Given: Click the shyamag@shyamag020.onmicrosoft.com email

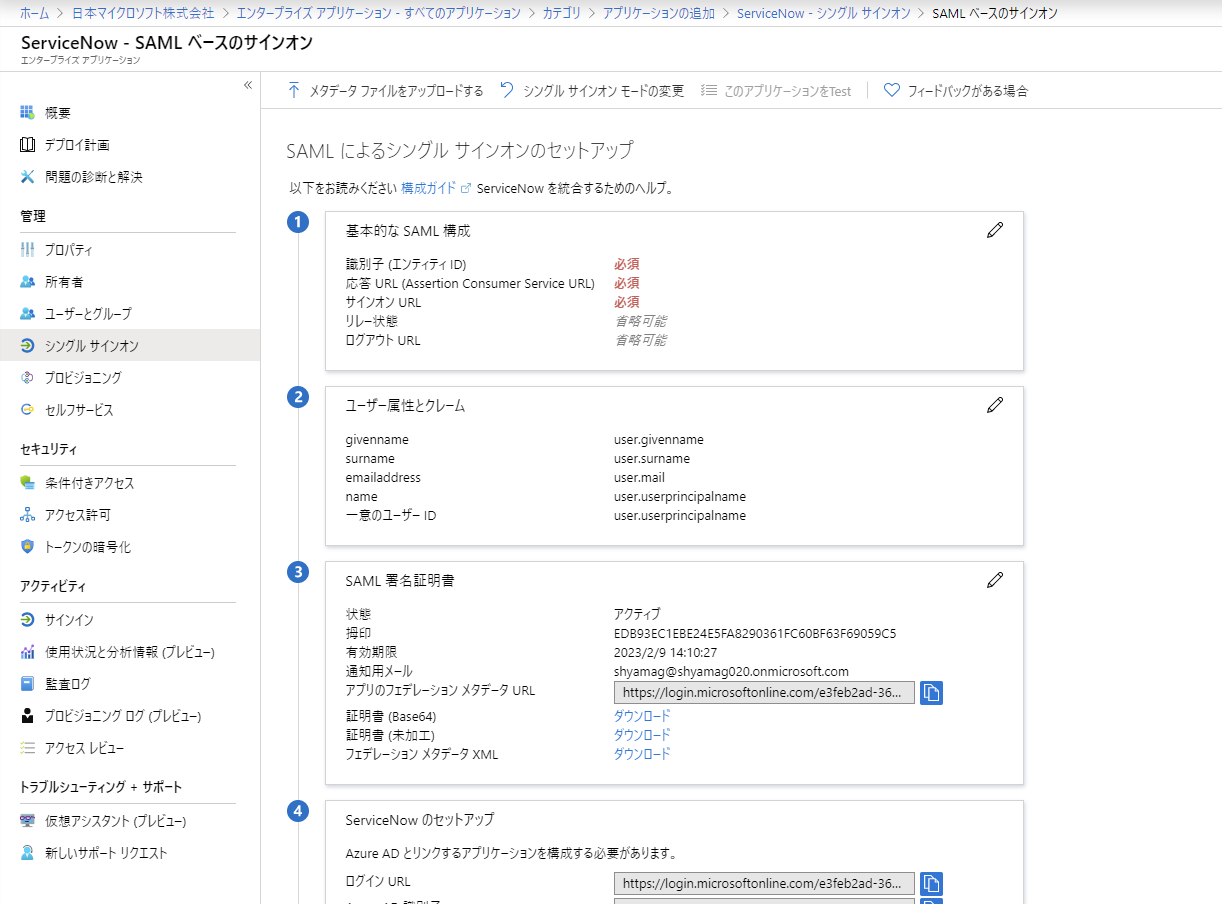Looking at the screenshot, I should [x=731, y=672].
